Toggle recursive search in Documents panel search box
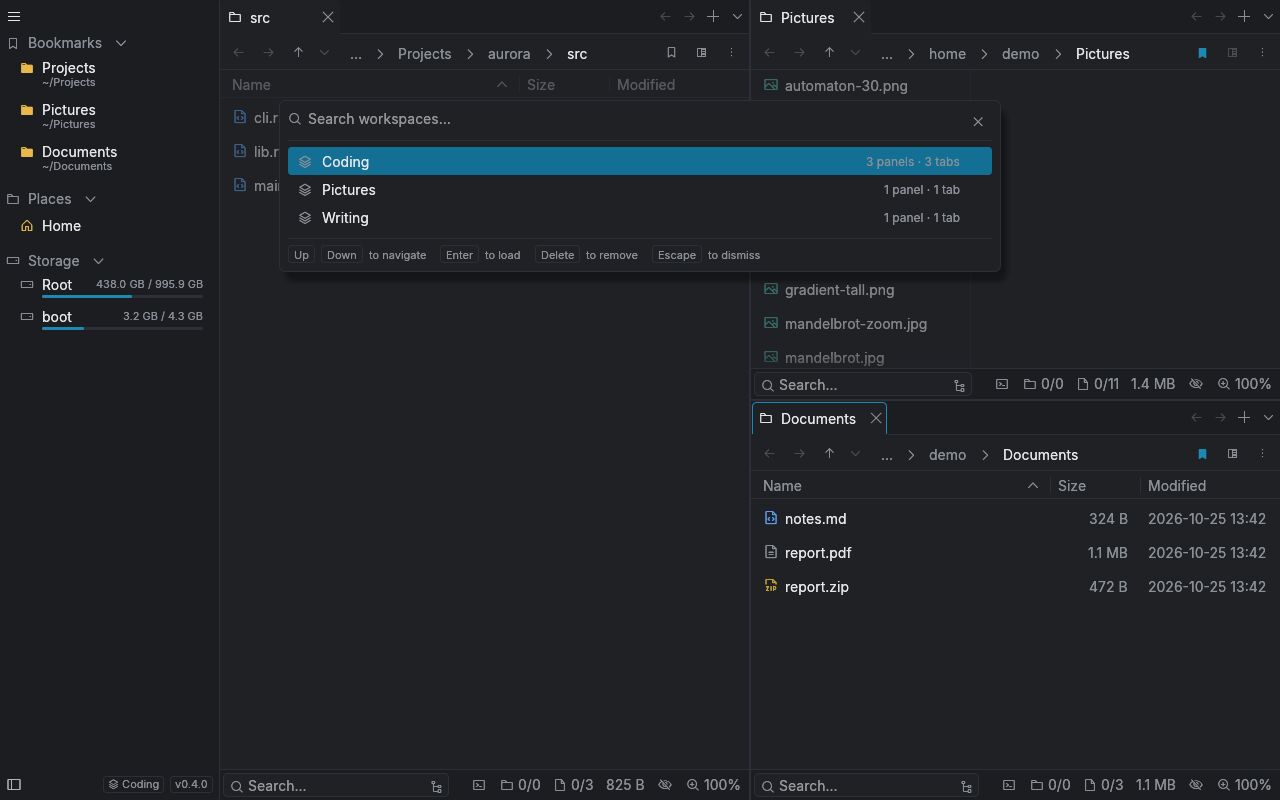Viewport: 1280px width, 800px height. pyautogui.click(x=966, y=787)
